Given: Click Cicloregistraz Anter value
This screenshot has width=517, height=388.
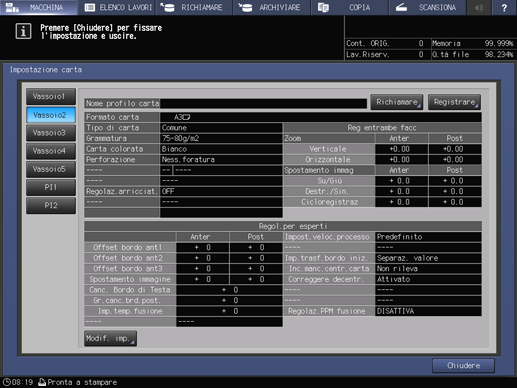Looking at the screenshot, I should point(401,202).
